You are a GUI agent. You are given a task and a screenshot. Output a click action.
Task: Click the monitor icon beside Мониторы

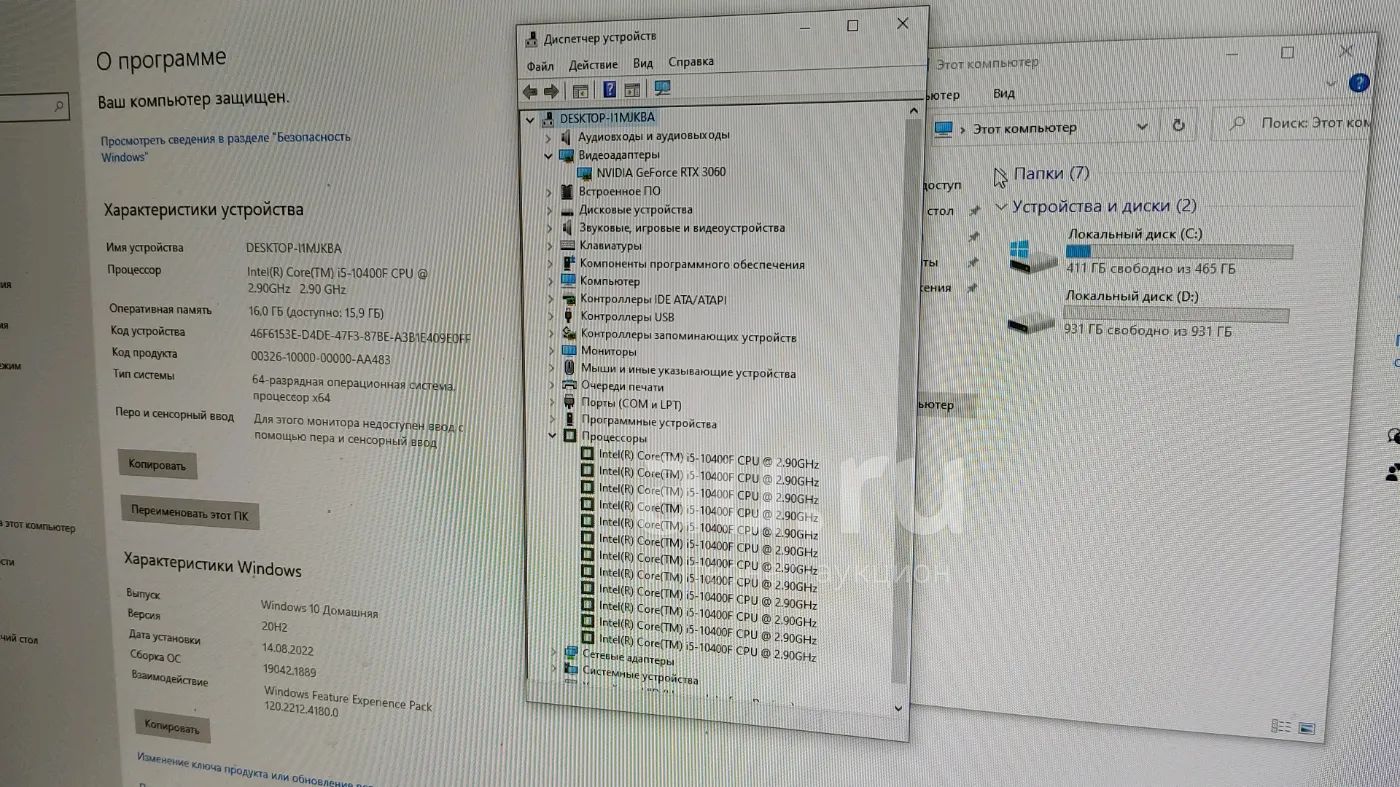(x=569, y=351)
